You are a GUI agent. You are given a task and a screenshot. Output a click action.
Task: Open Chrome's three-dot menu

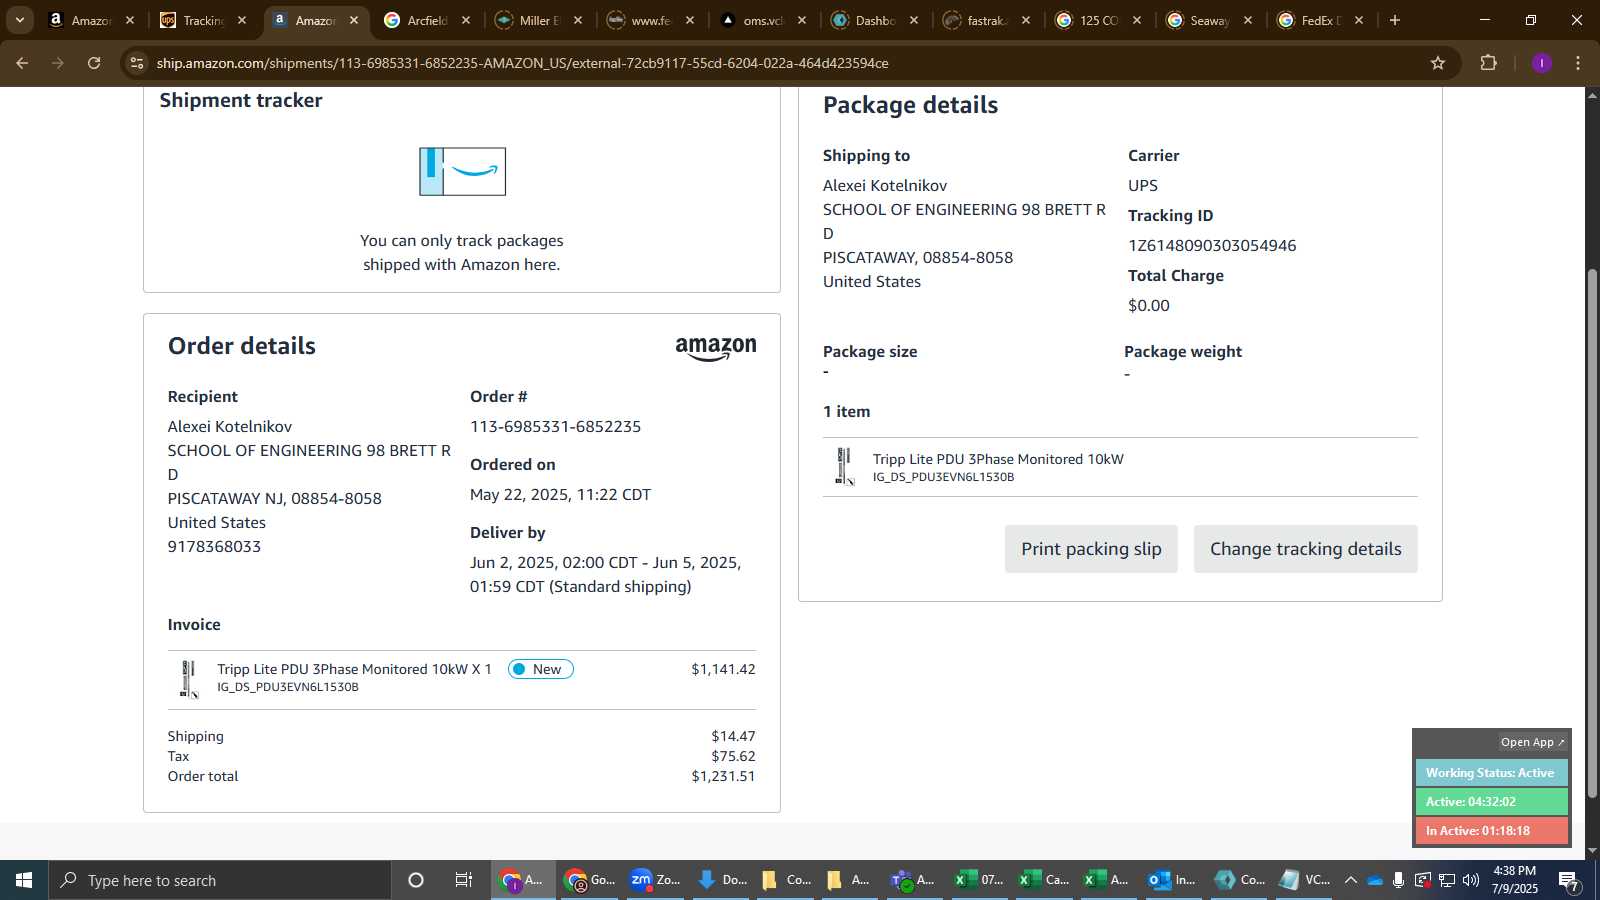1578,63
